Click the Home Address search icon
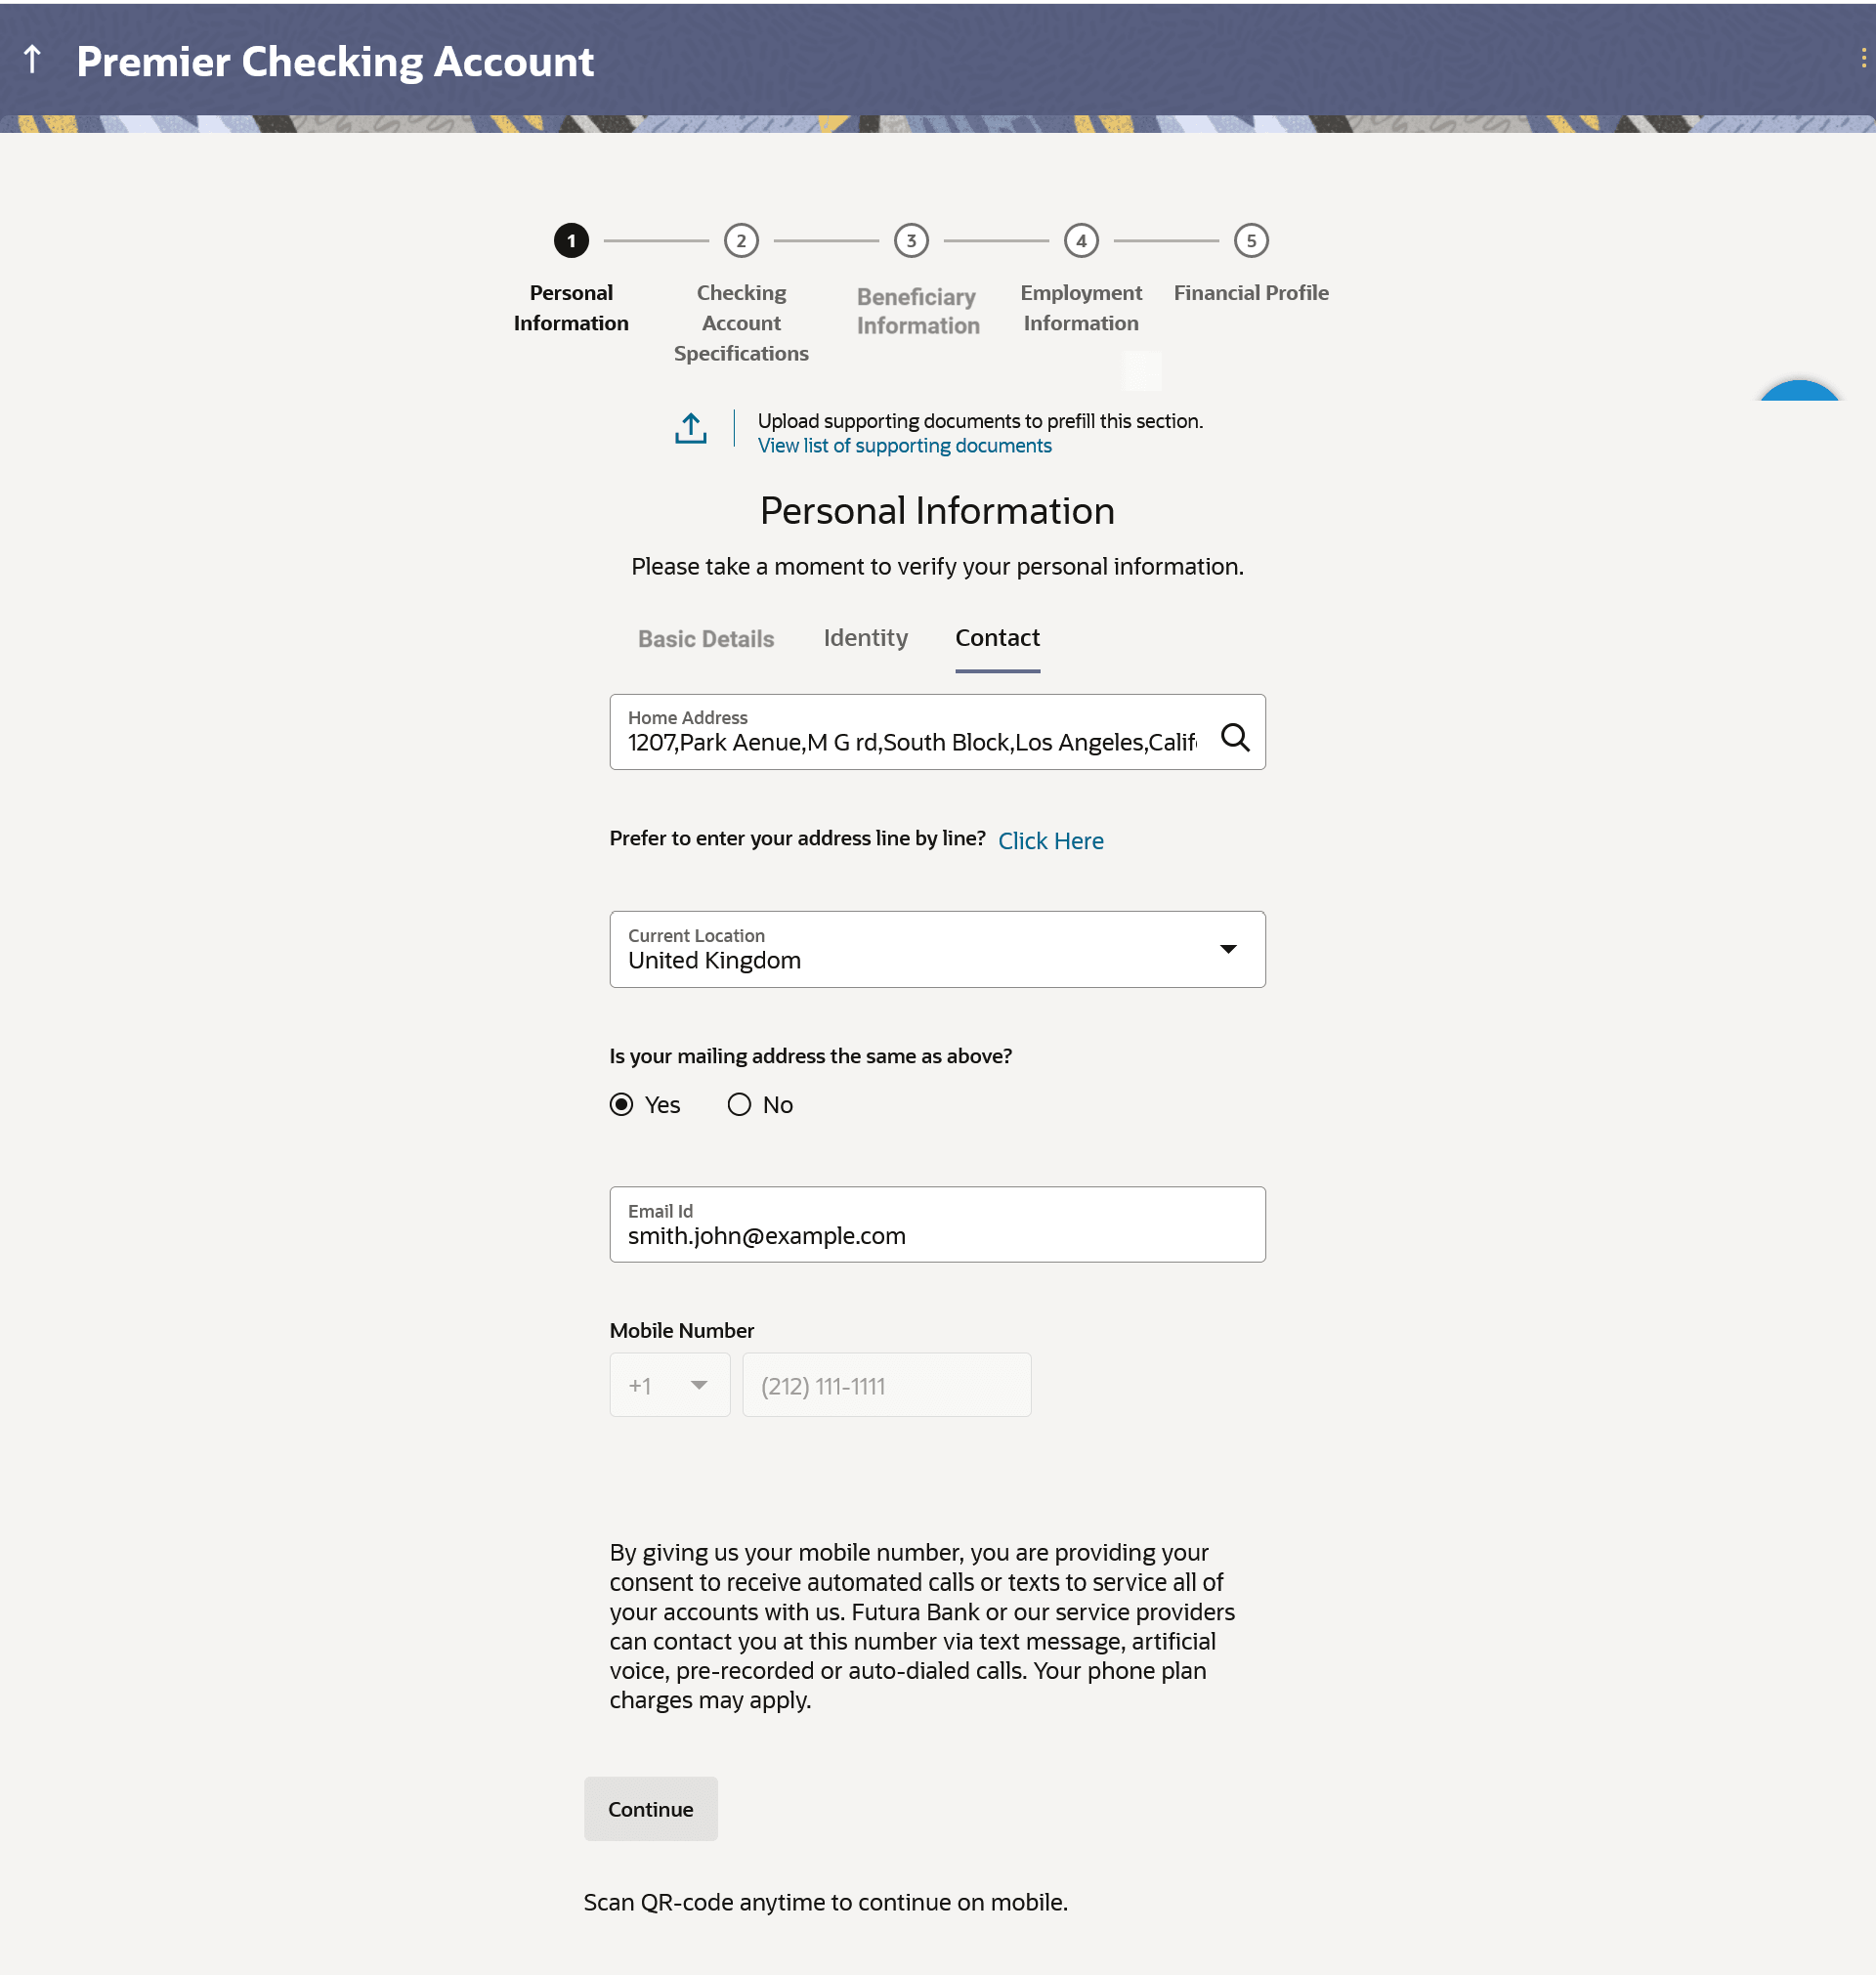Viewport: 1876px width, 1975px height. click(1235, 738)
